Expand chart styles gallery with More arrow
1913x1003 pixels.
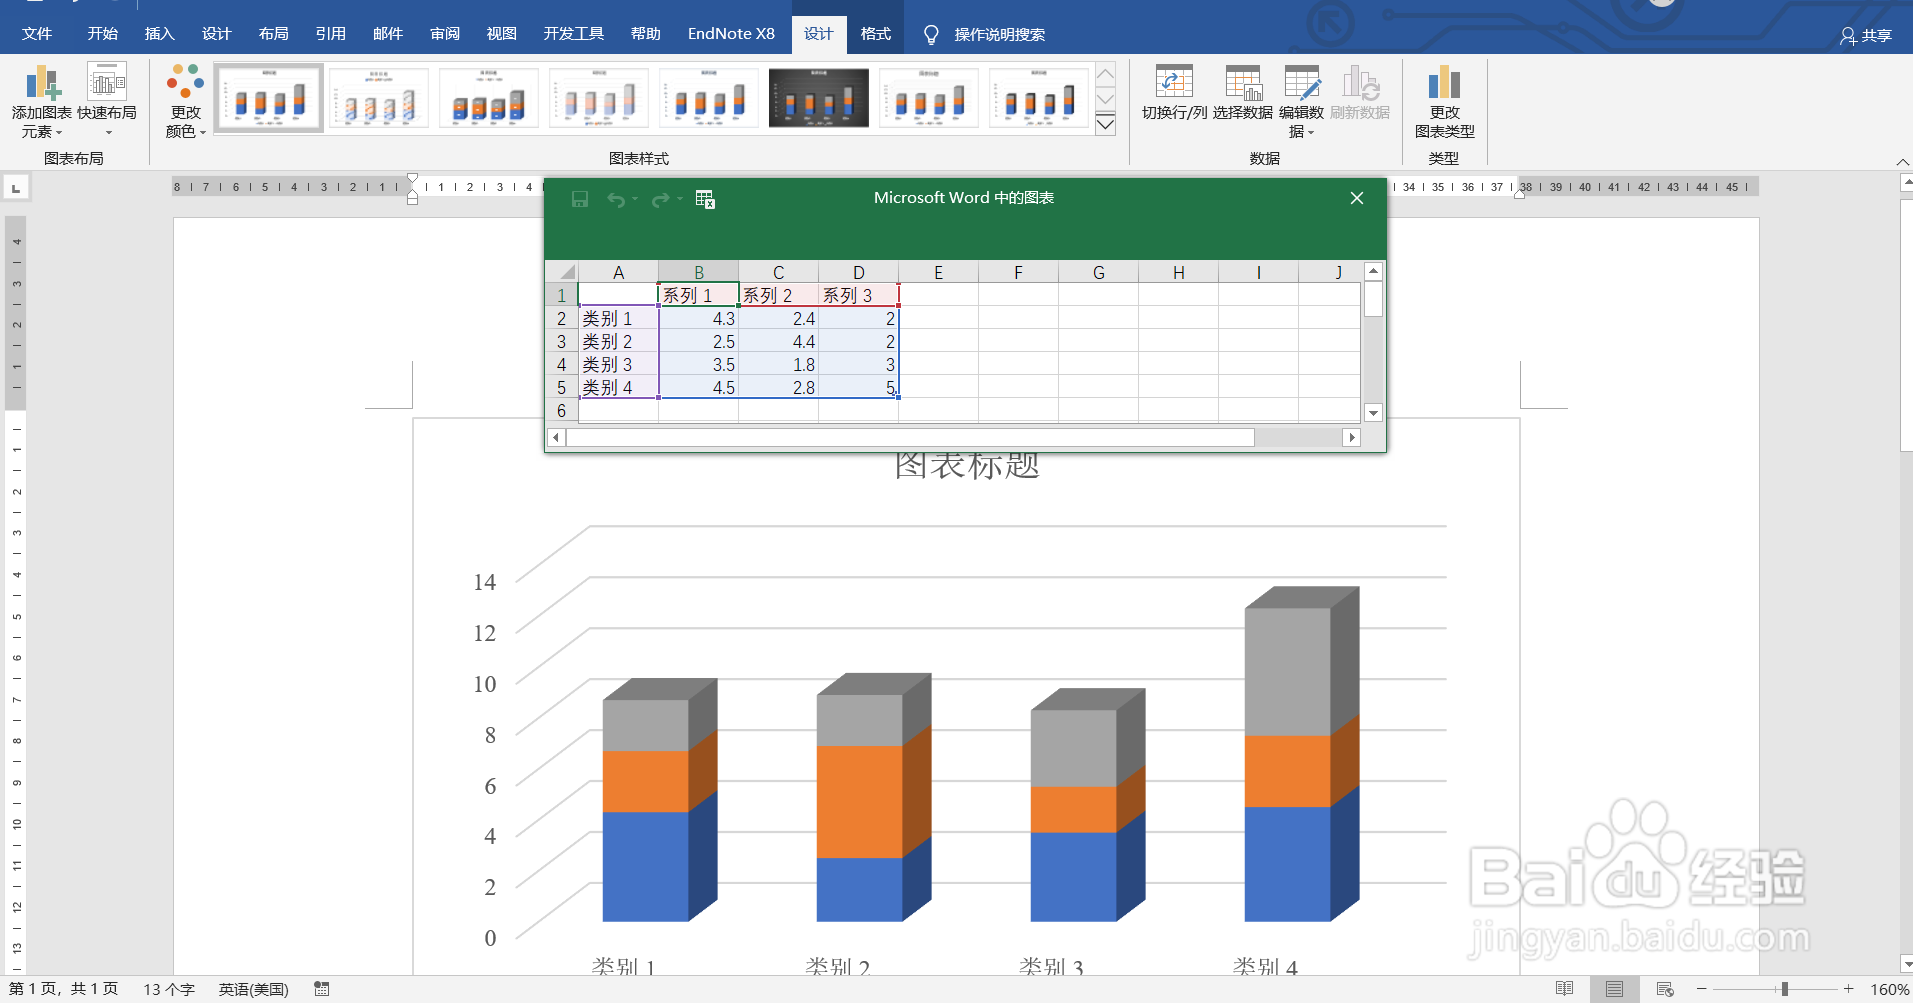click(1105, 124)
